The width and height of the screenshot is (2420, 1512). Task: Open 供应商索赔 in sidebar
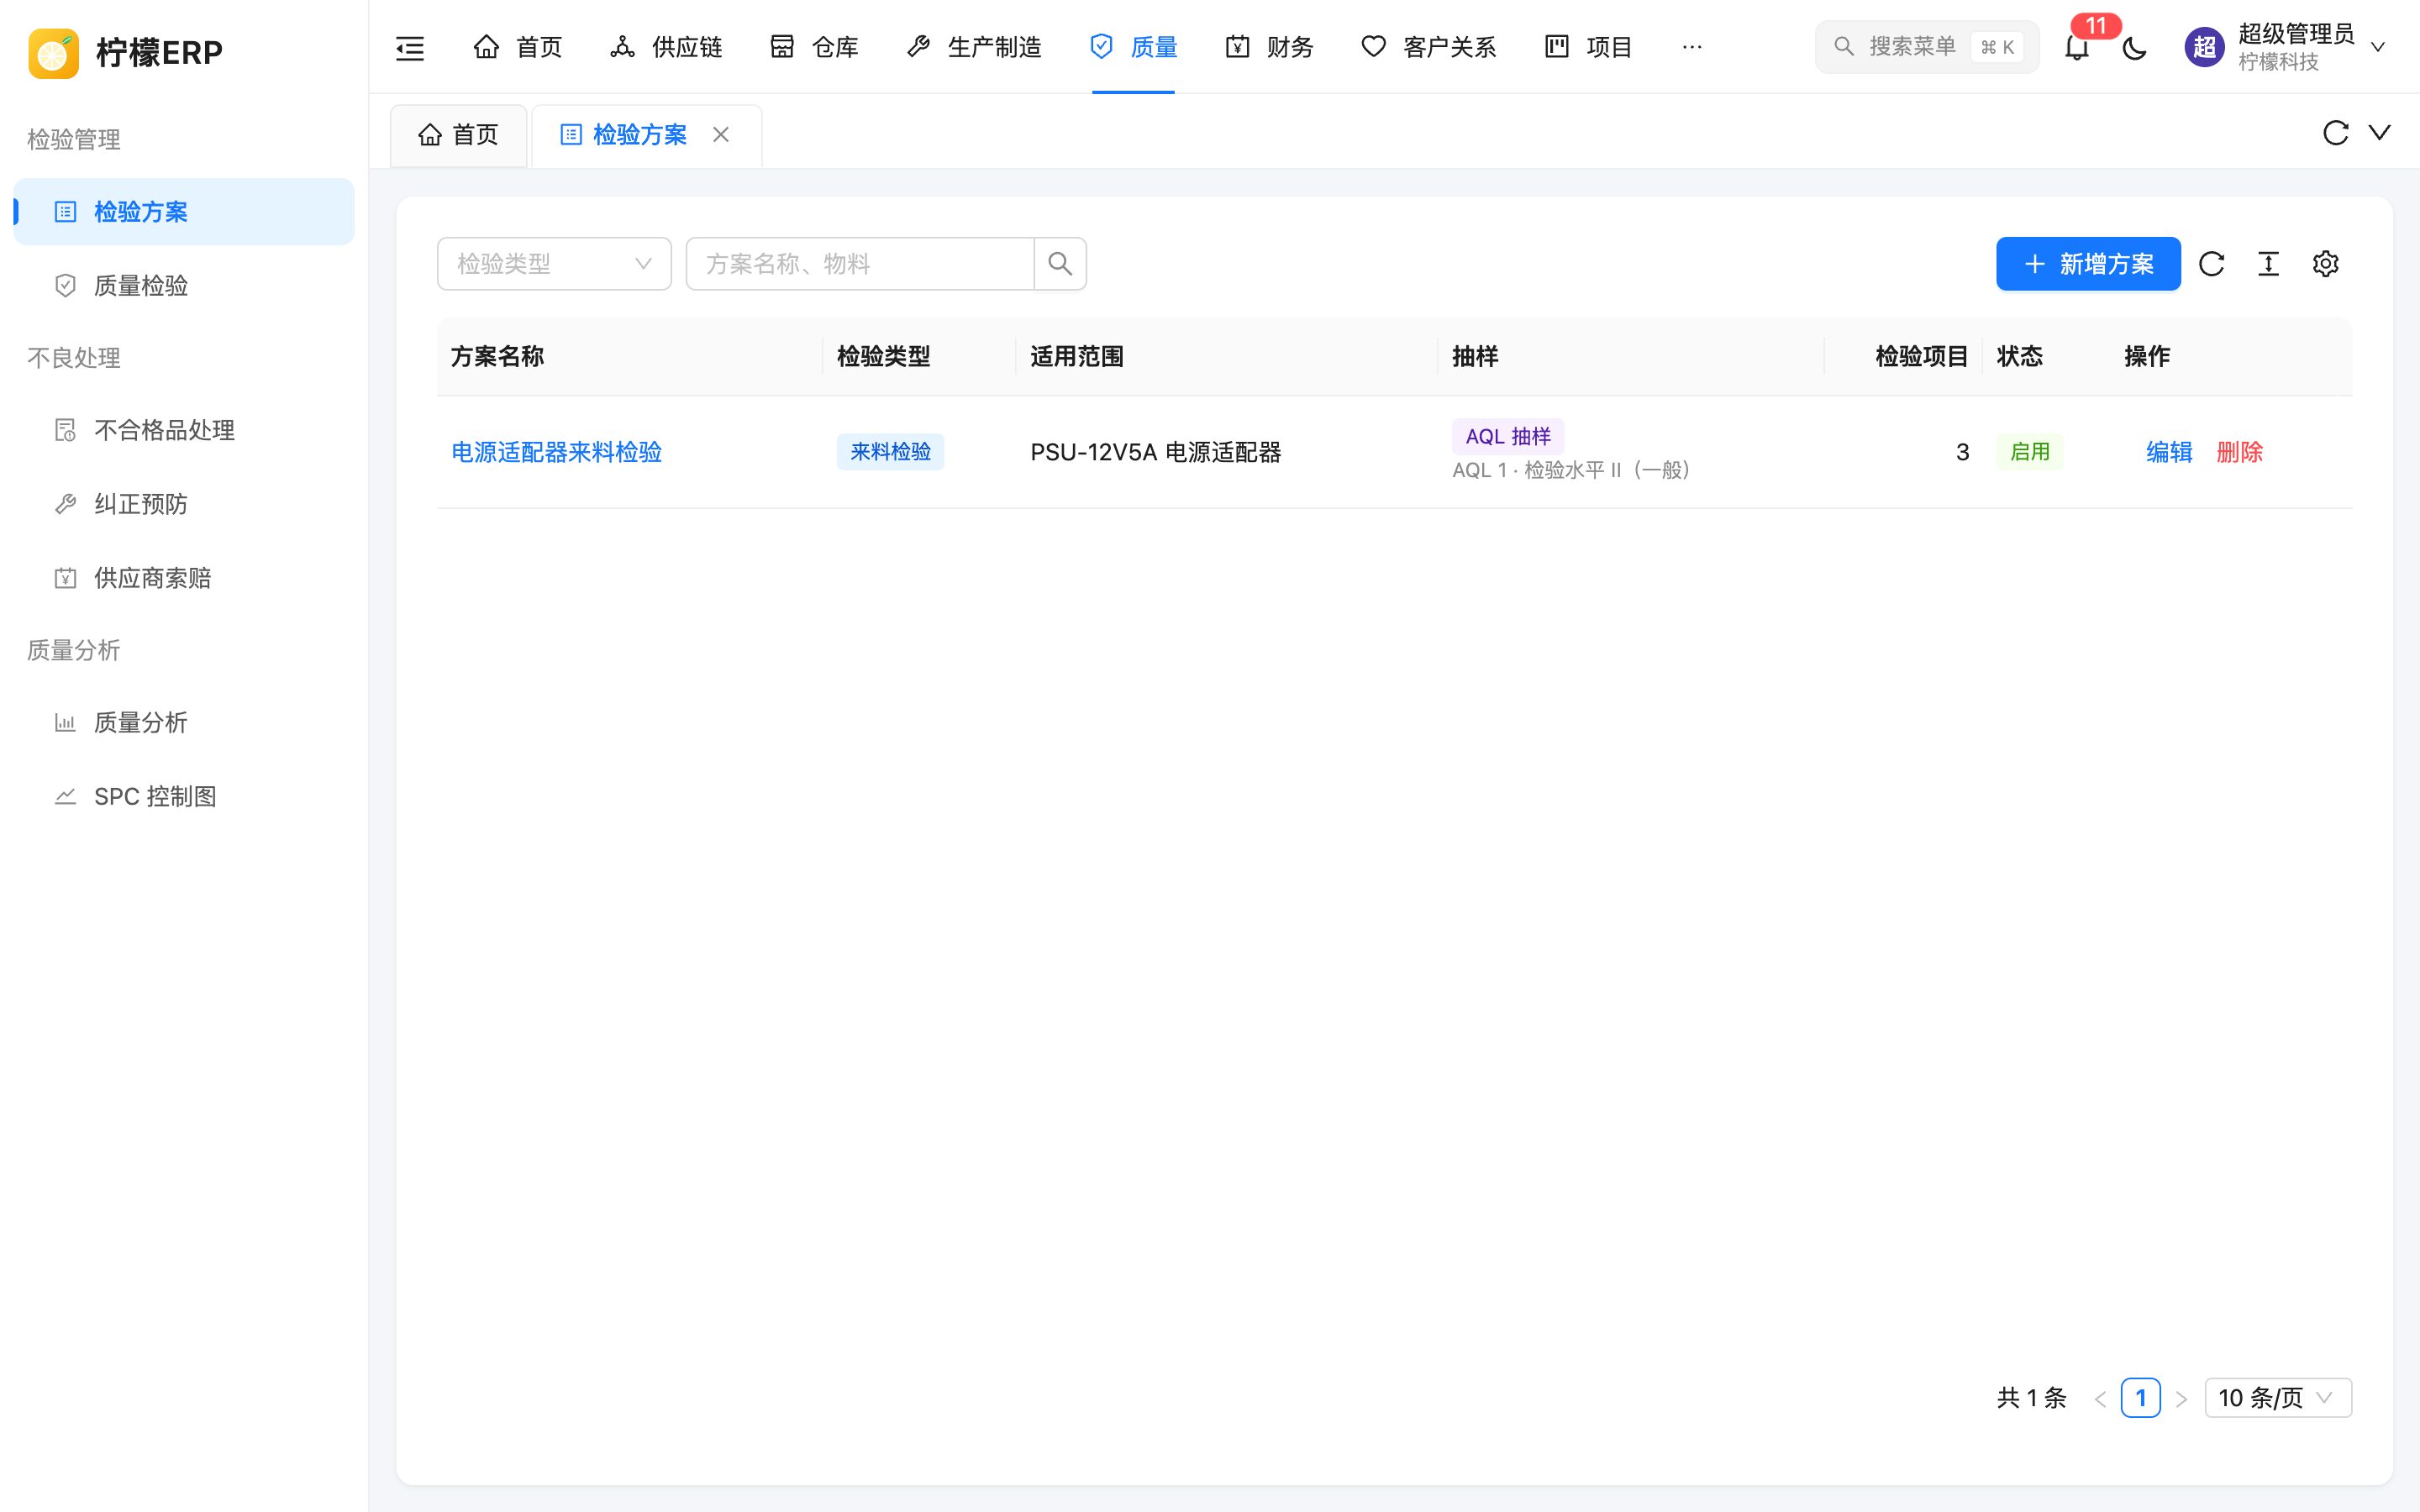184,578
